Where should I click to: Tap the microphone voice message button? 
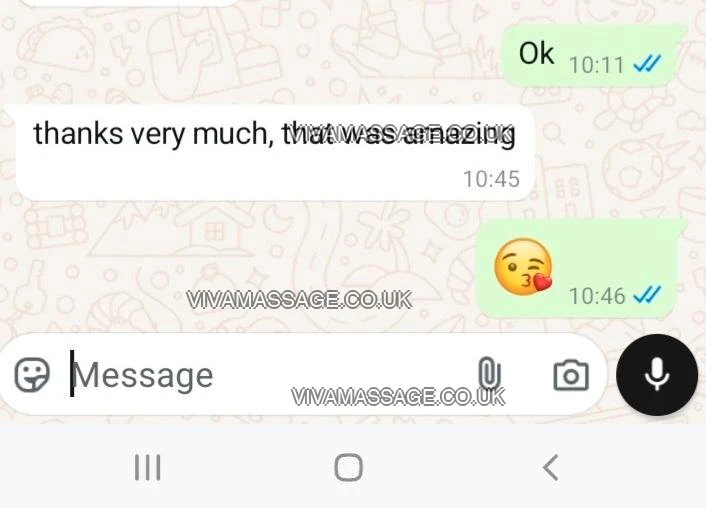click(x=656, y=374)
